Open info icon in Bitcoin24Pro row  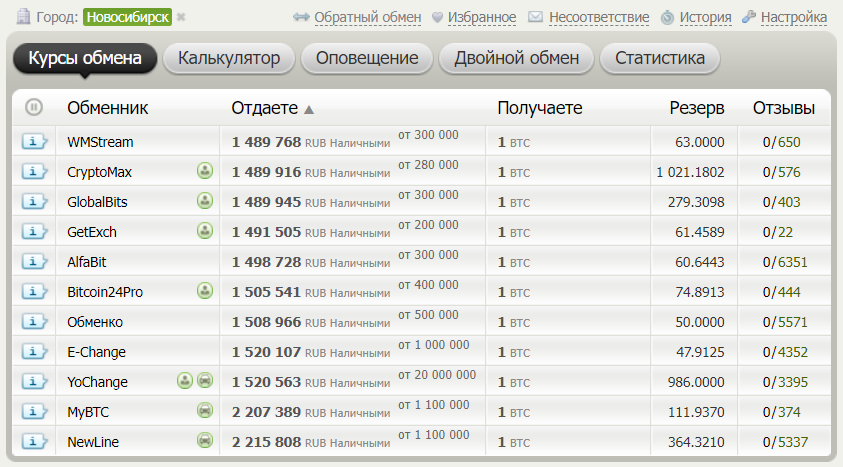point(34,292)
